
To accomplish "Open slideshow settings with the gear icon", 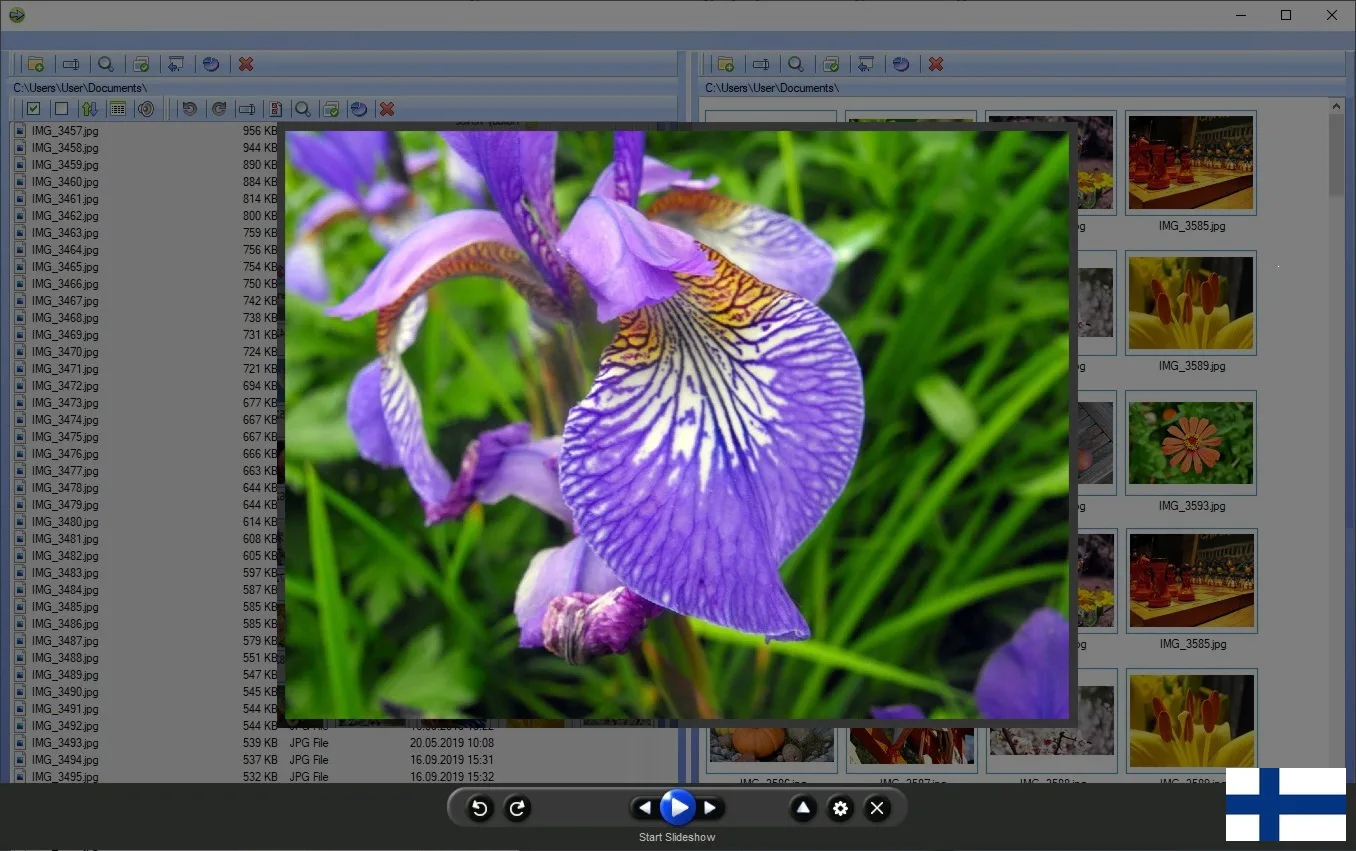I will [840, 808].
